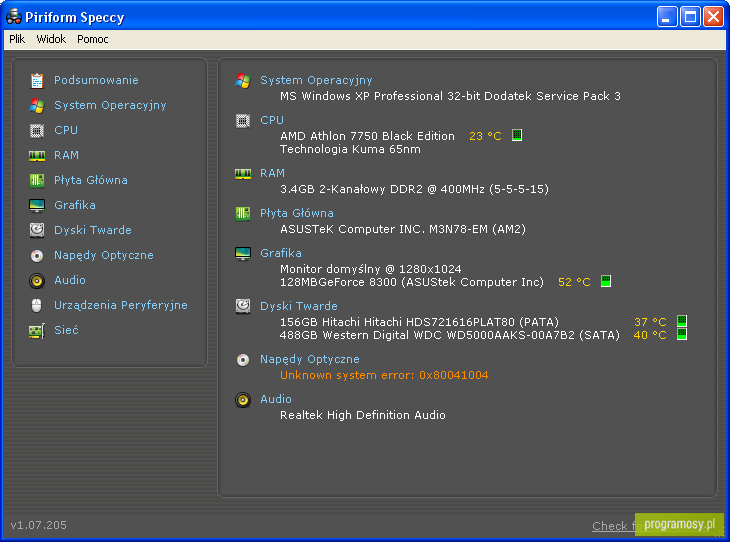Image resolution: width=730 pixels, height=542 pixels.
Task: Click the Audio heading link in summary
Action: [x=276, y=399]
